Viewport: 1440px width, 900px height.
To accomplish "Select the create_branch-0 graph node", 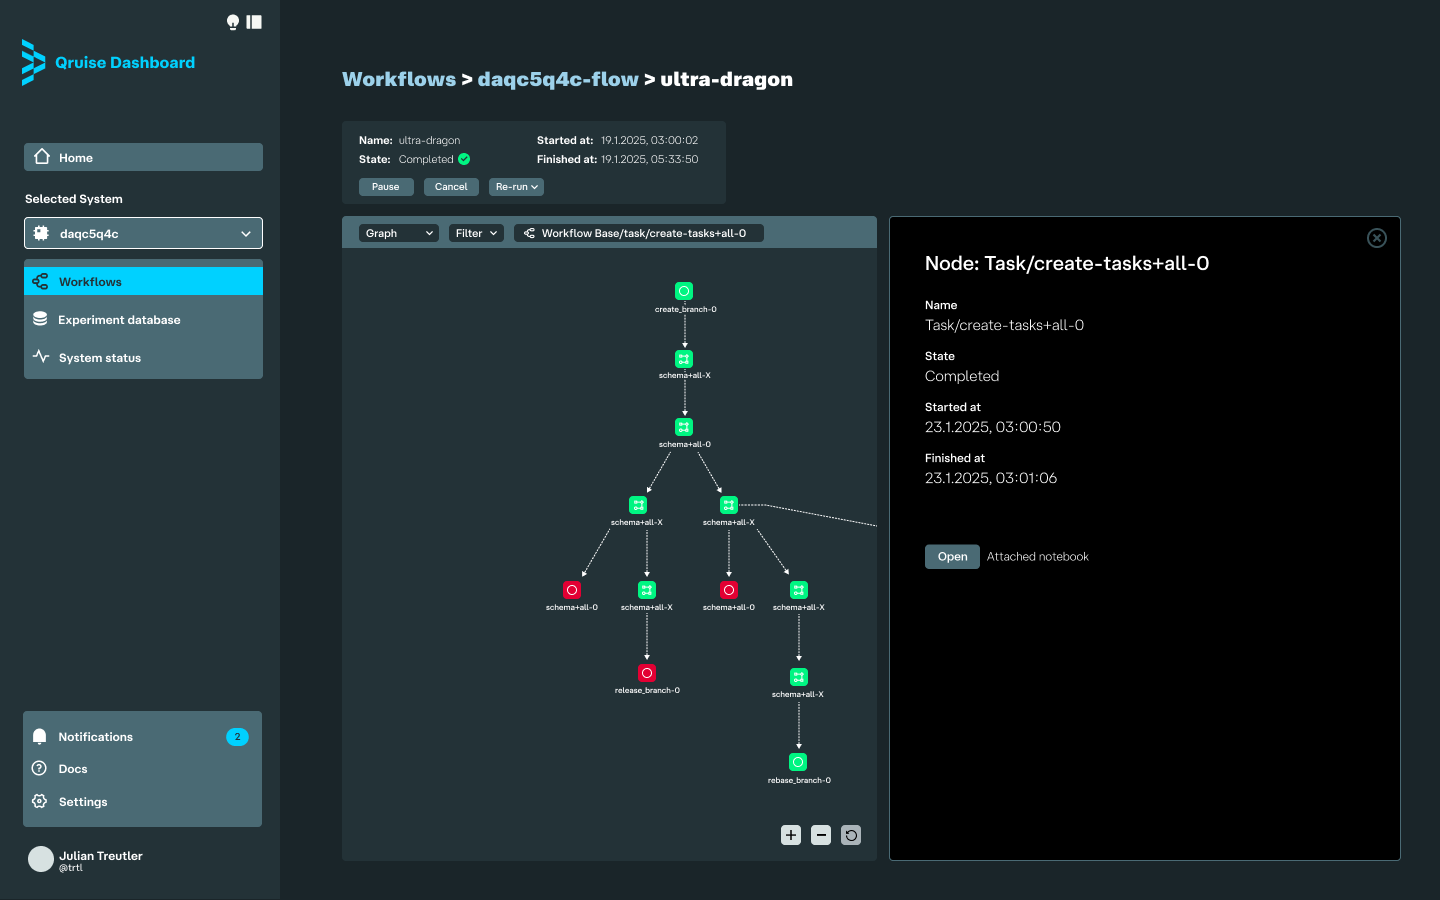I will 684,291.
